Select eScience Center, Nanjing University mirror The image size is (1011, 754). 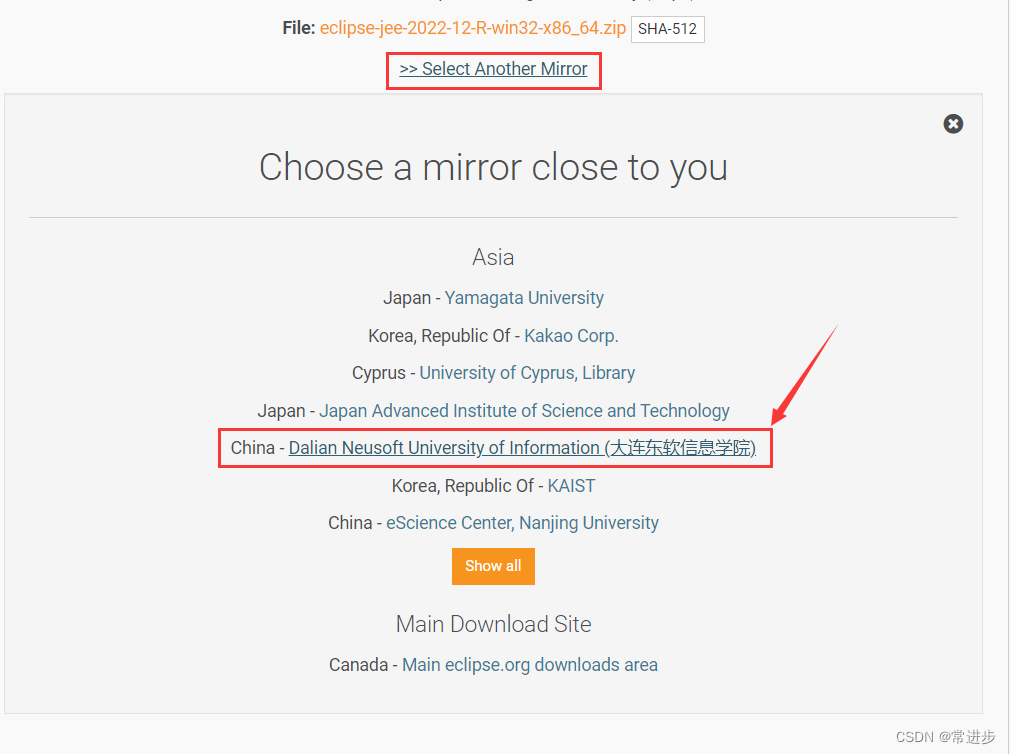coord(522,523)
